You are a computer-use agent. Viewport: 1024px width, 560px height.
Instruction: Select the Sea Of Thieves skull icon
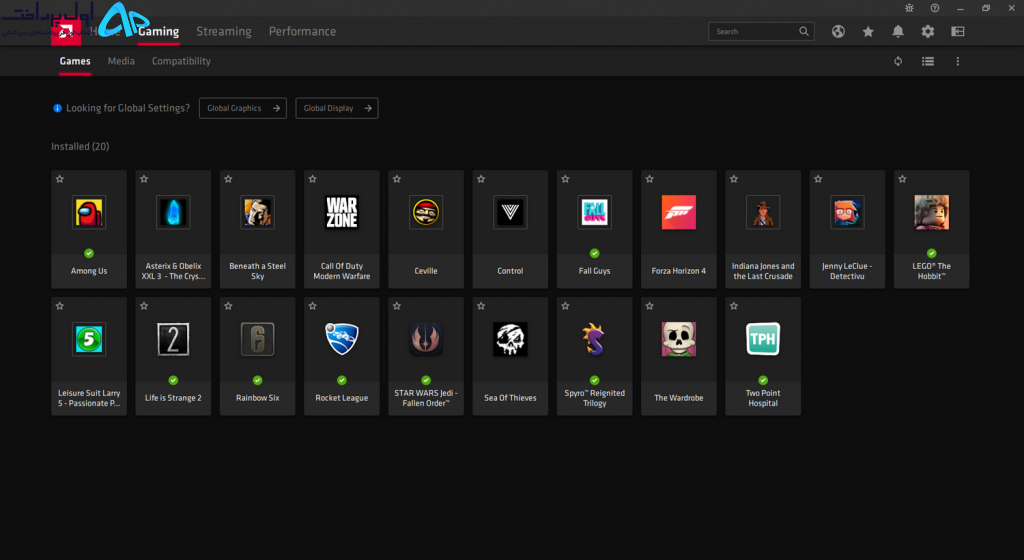[x=510, y=339]
